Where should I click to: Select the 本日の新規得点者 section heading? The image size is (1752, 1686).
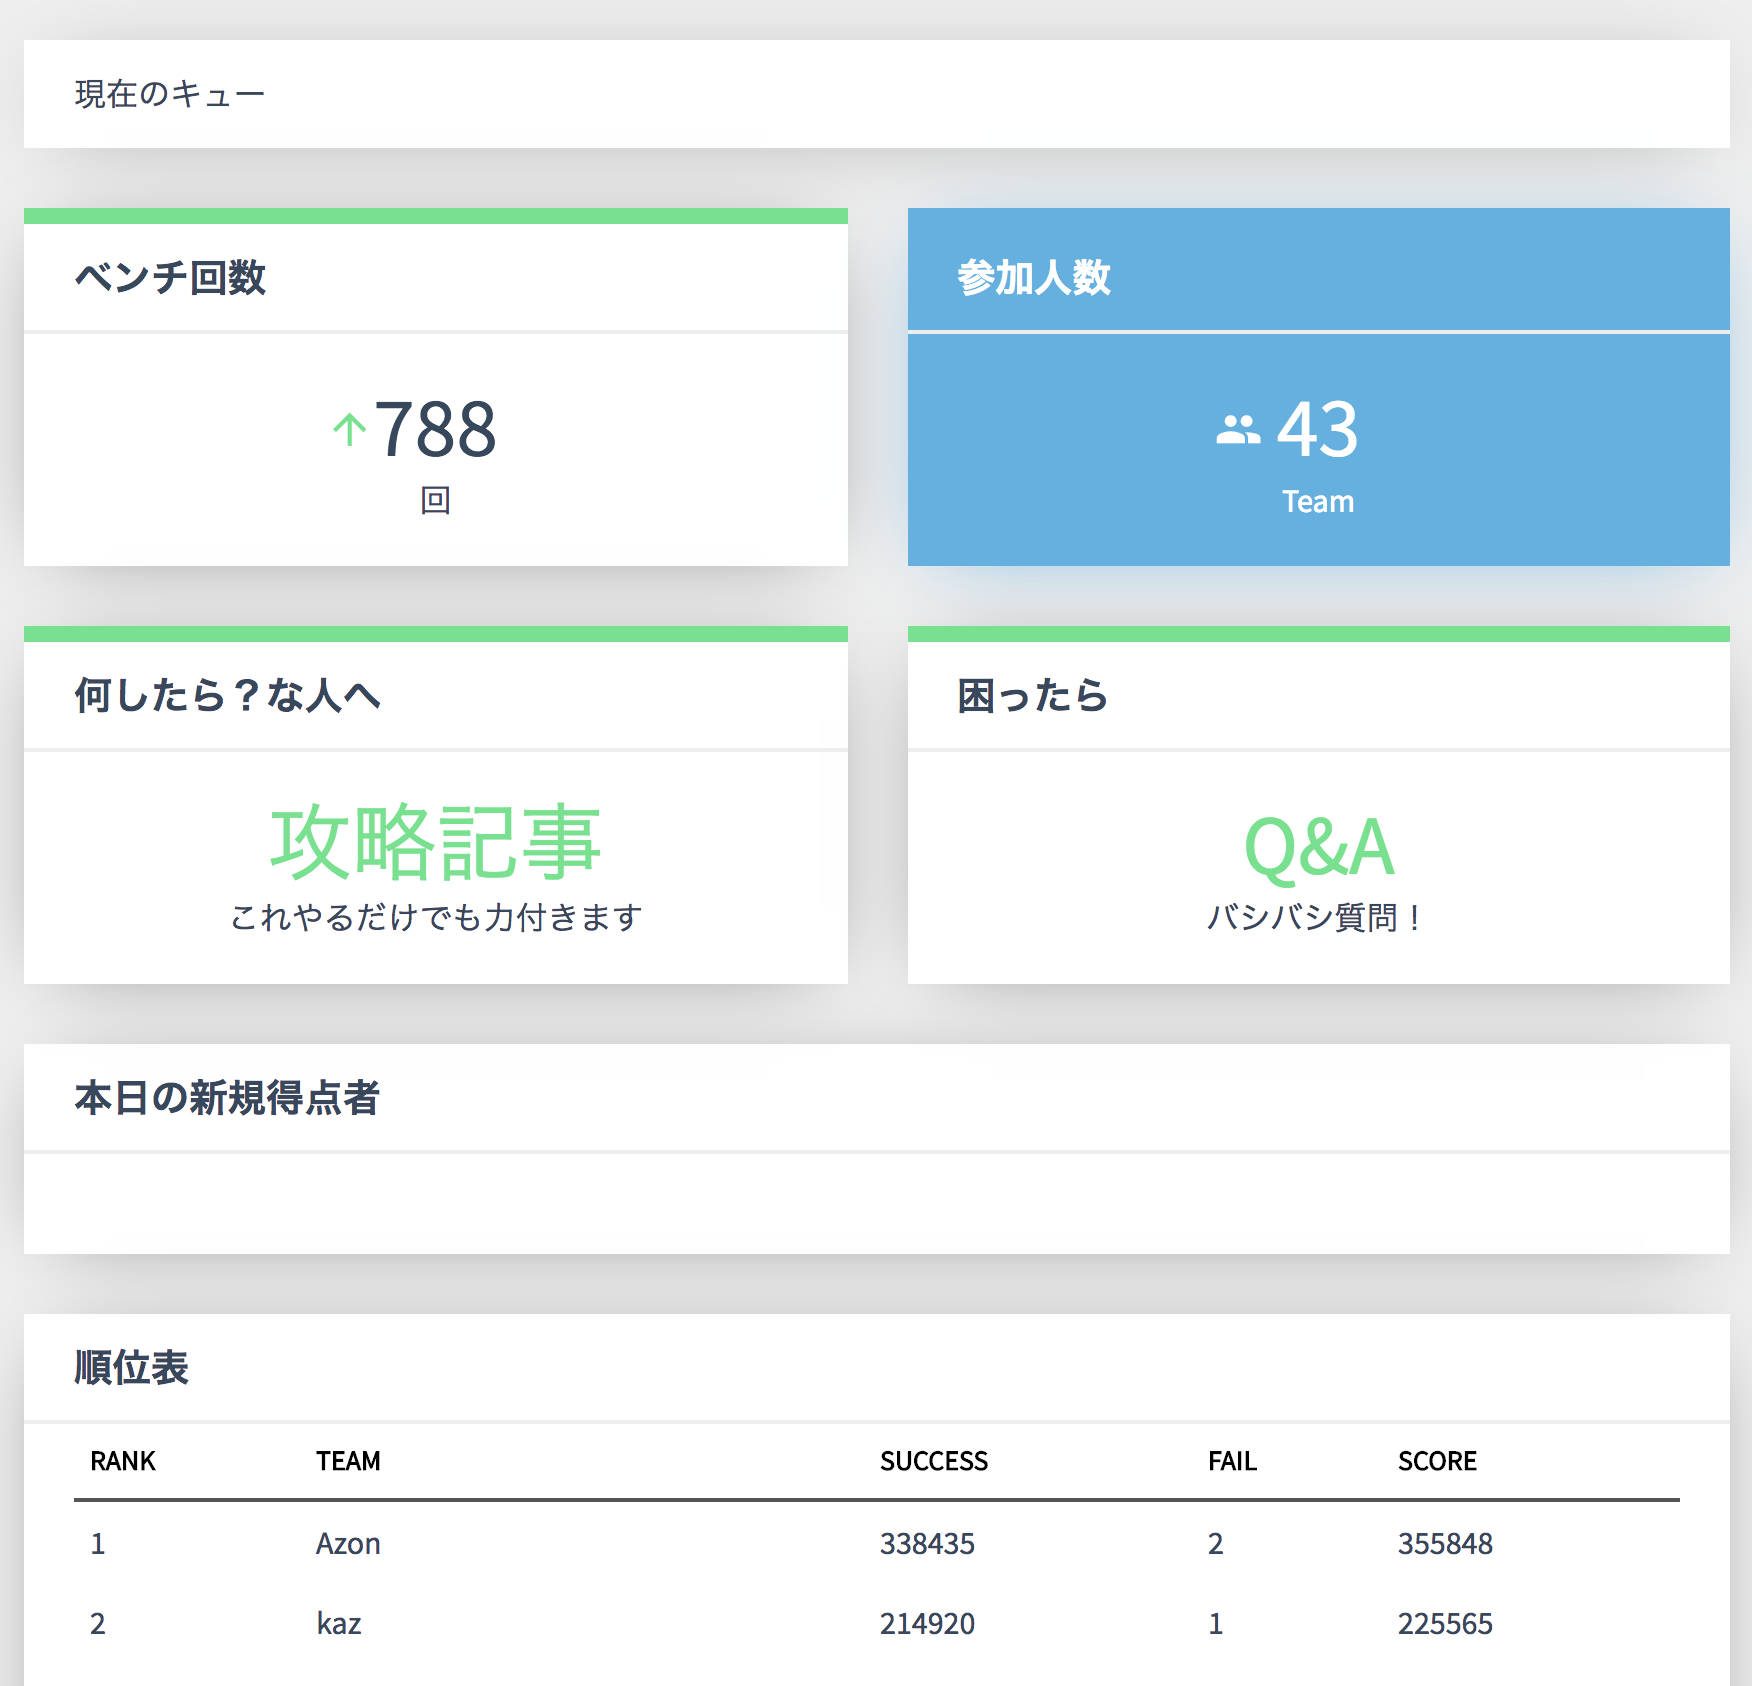tap(228, 1098)
